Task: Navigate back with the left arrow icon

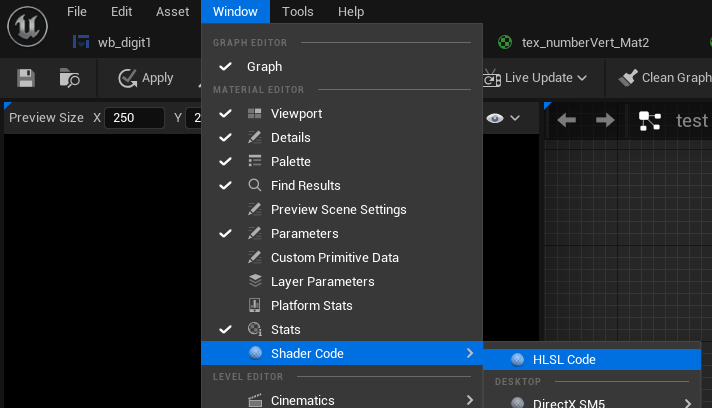Action: click(x=566, y=121)
